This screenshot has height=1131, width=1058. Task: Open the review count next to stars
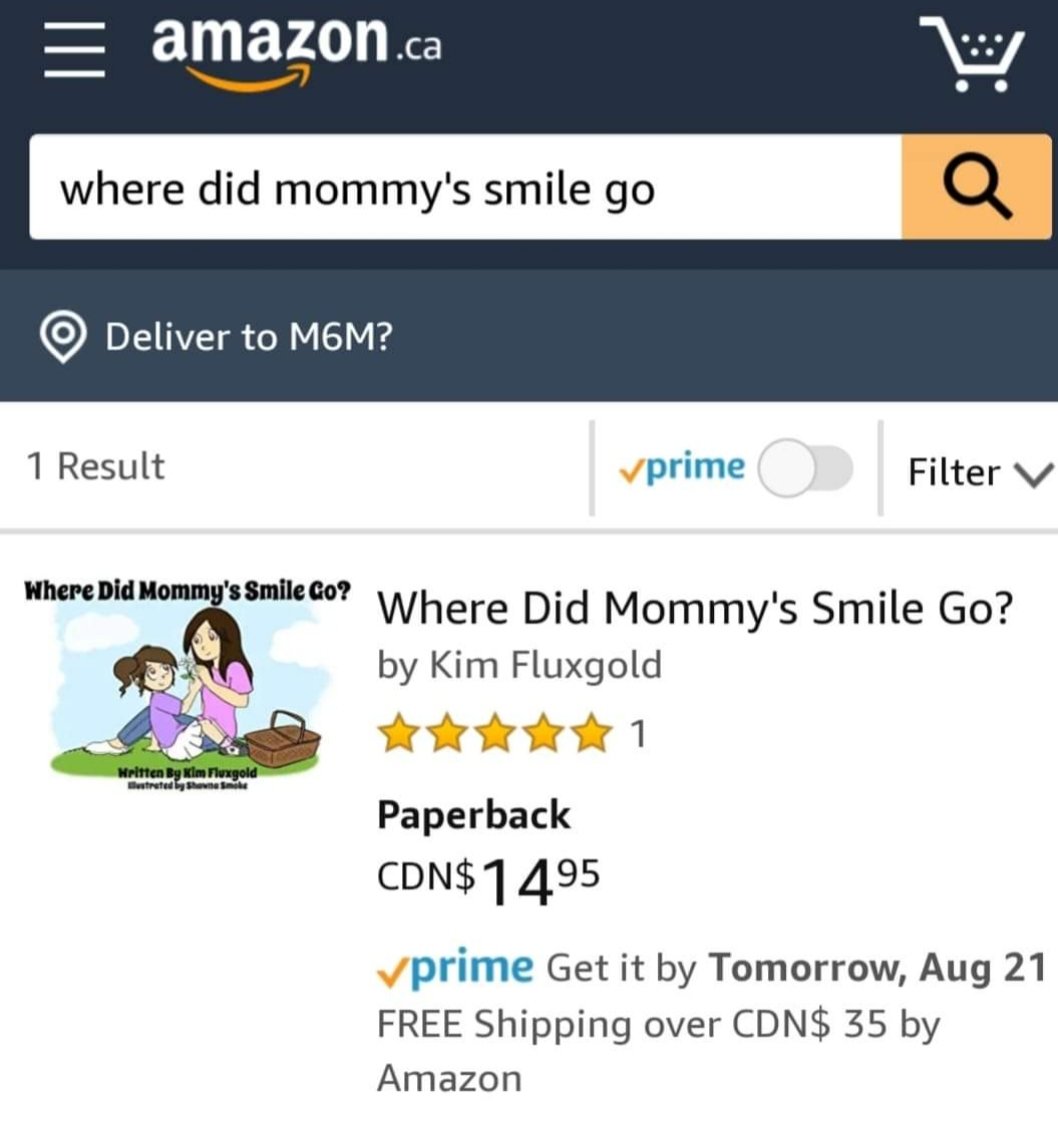click(638, 734)
